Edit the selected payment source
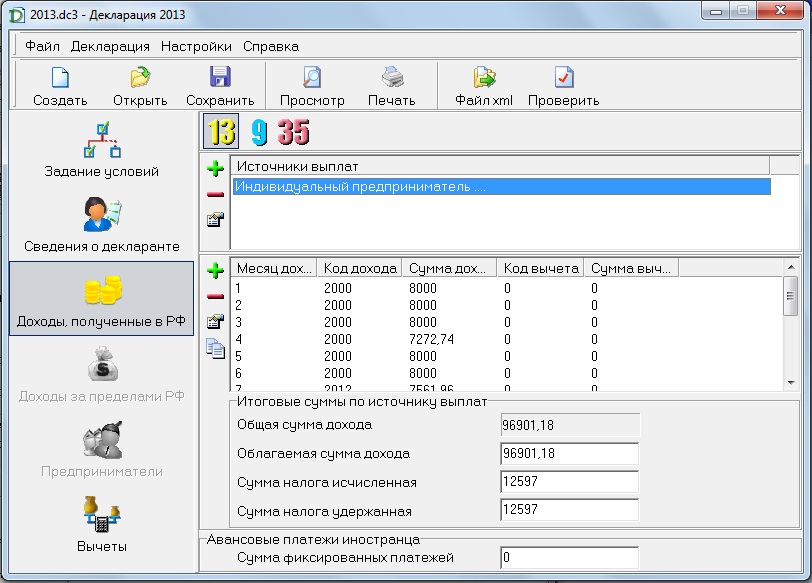This screenshot has height=583, width=812. (x=215, y=220)
